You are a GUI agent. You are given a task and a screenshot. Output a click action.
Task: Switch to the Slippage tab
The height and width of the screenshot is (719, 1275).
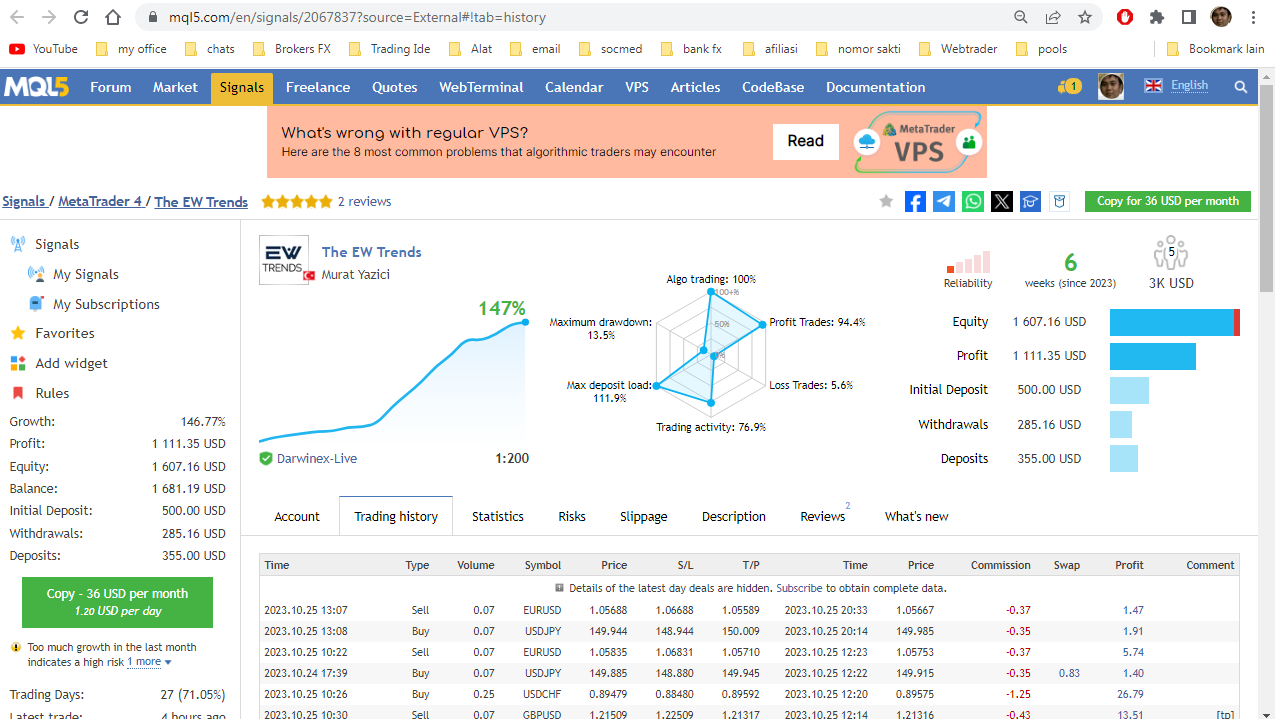point(644,517)
